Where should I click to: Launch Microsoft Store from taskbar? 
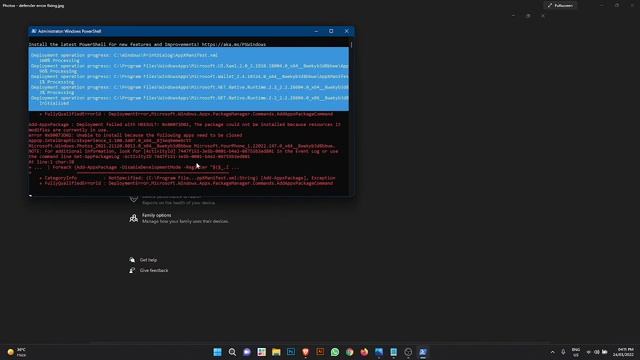pyautogui.click(x=262, y=352)
